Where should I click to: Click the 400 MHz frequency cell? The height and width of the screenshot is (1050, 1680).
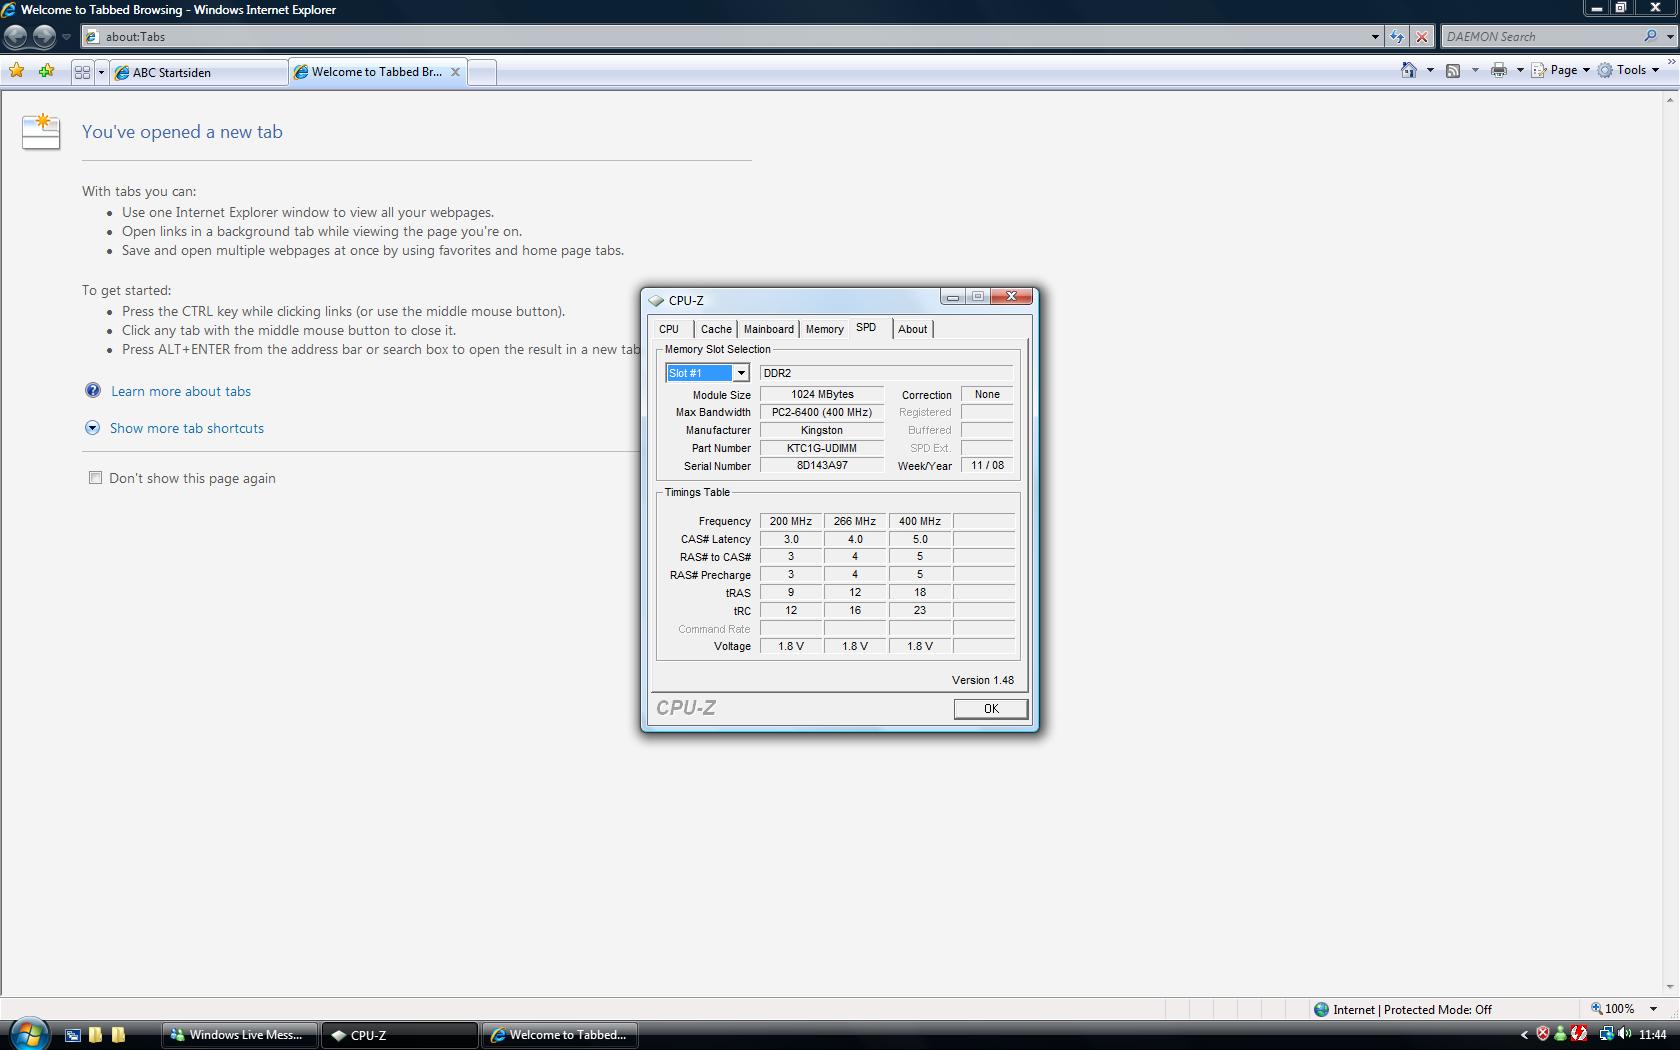(920, 521)
